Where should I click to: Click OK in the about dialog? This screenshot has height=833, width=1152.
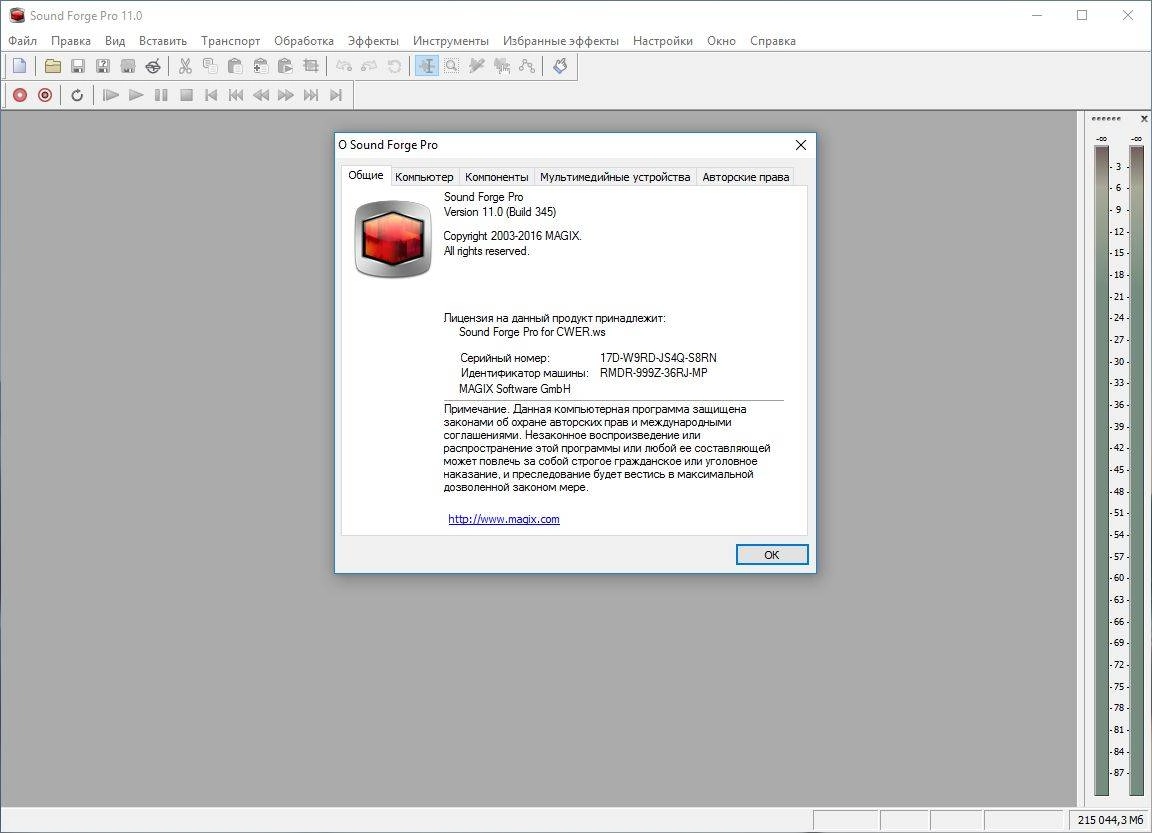click(x=772, y=555)
